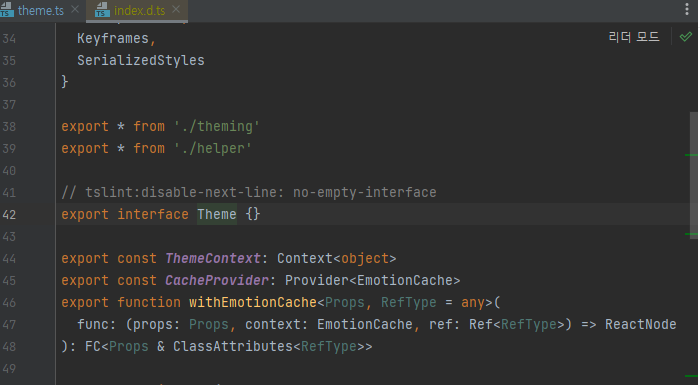The height and width of the screenshot is (385, 700).
Task: Click the CacheProvider constant name
Action: pyautogui.click(x=217, y=280)
